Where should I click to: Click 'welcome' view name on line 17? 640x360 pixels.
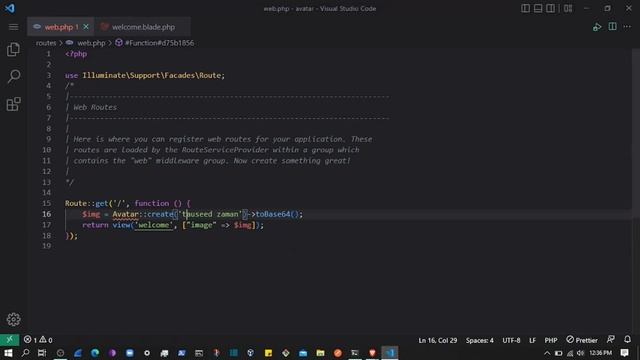[153, 225]
